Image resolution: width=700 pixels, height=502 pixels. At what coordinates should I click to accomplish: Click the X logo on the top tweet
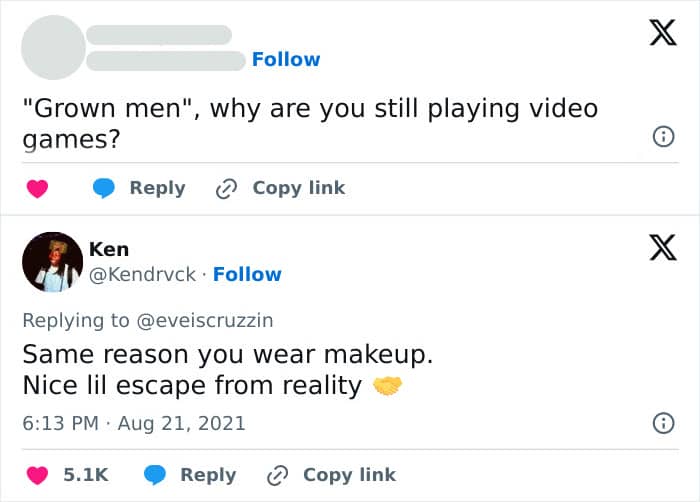click(x=656, y=35)
